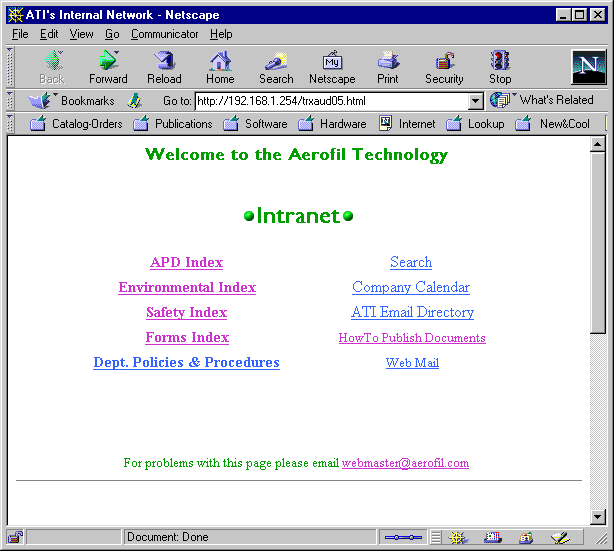Click inside the Go to URL field

point(330,101)
